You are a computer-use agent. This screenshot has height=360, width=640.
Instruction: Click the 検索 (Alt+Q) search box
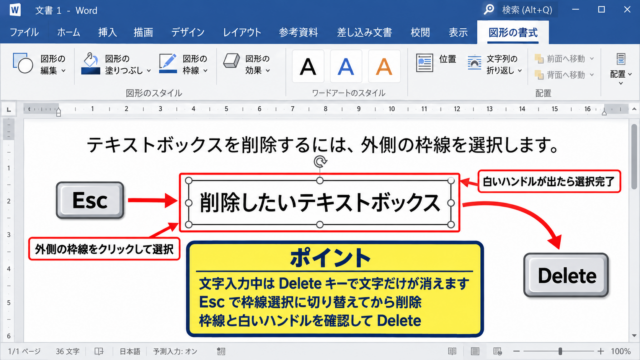[519, 9]
